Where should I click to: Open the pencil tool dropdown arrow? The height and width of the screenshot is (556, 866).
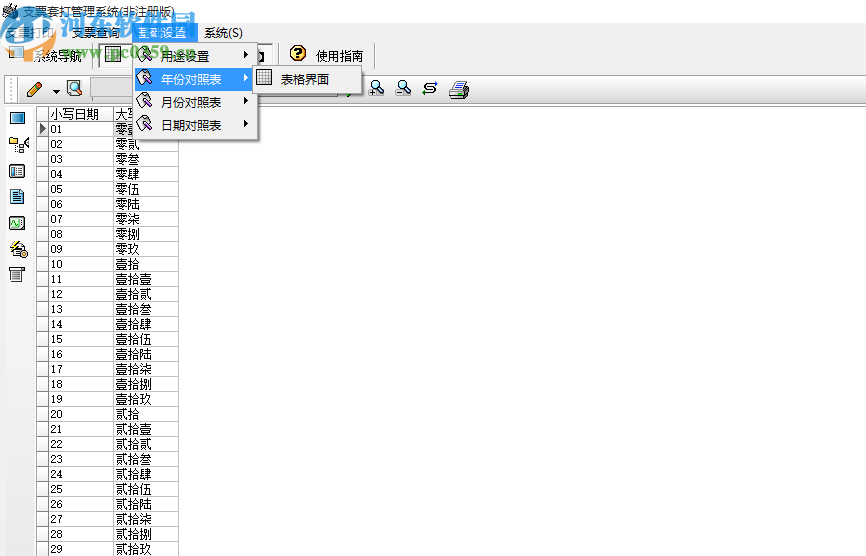point(56,91)
